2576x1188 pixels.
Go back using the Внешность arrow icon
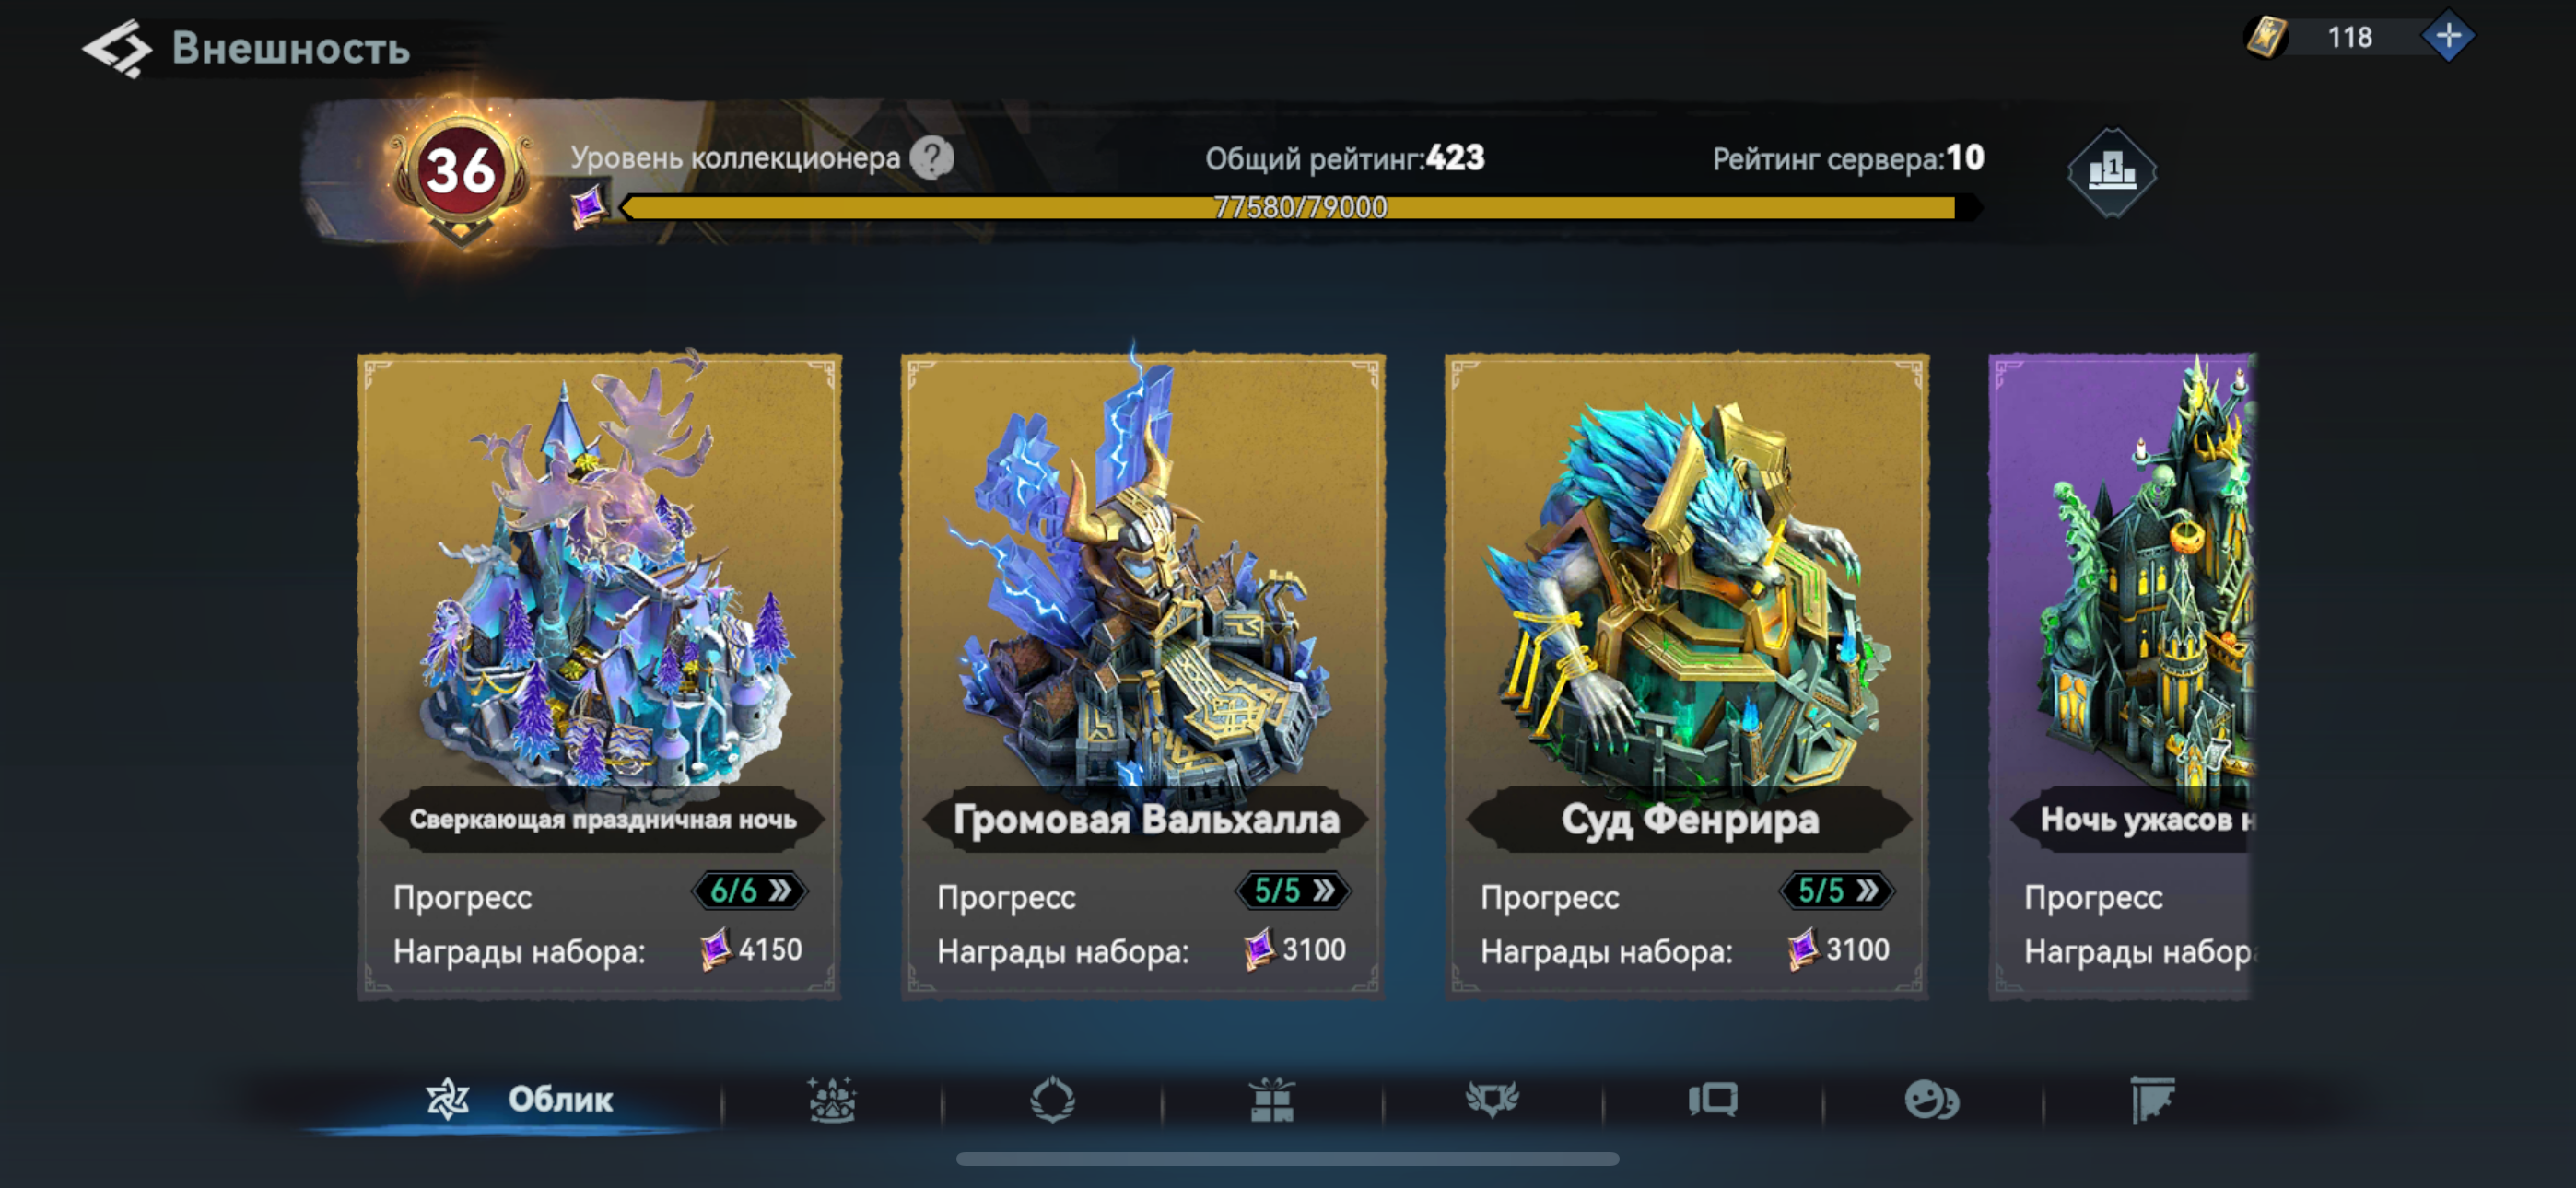[117, 48]
